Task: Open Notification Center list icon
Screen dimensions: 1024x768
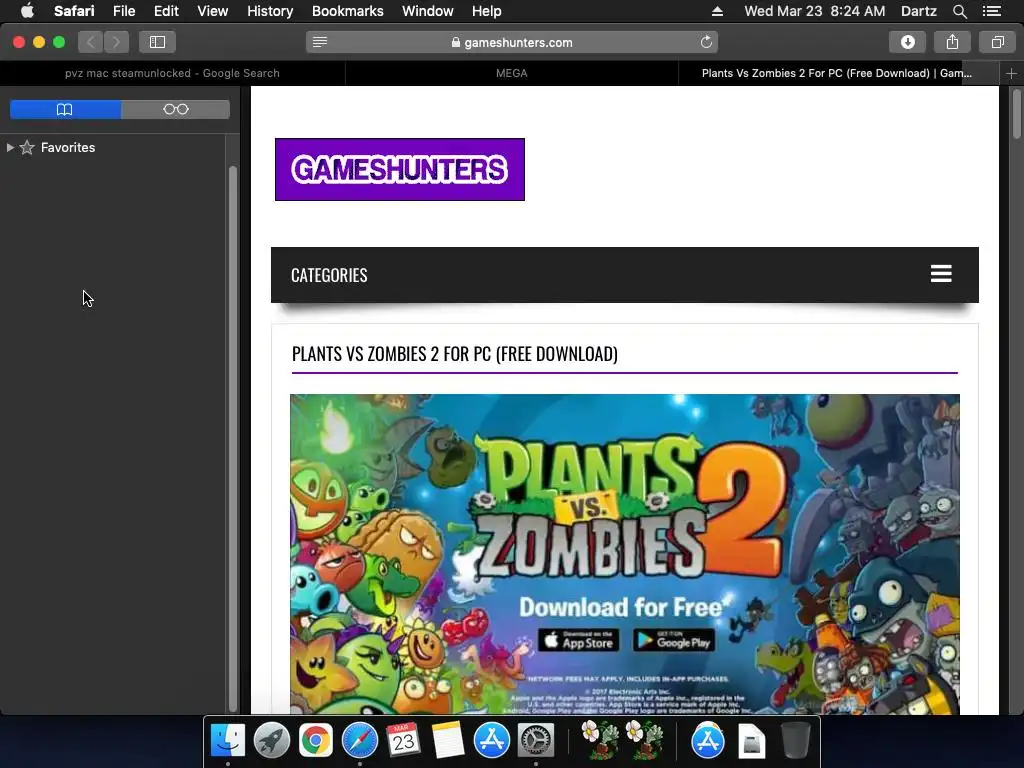Action: (x=991, y=11)
